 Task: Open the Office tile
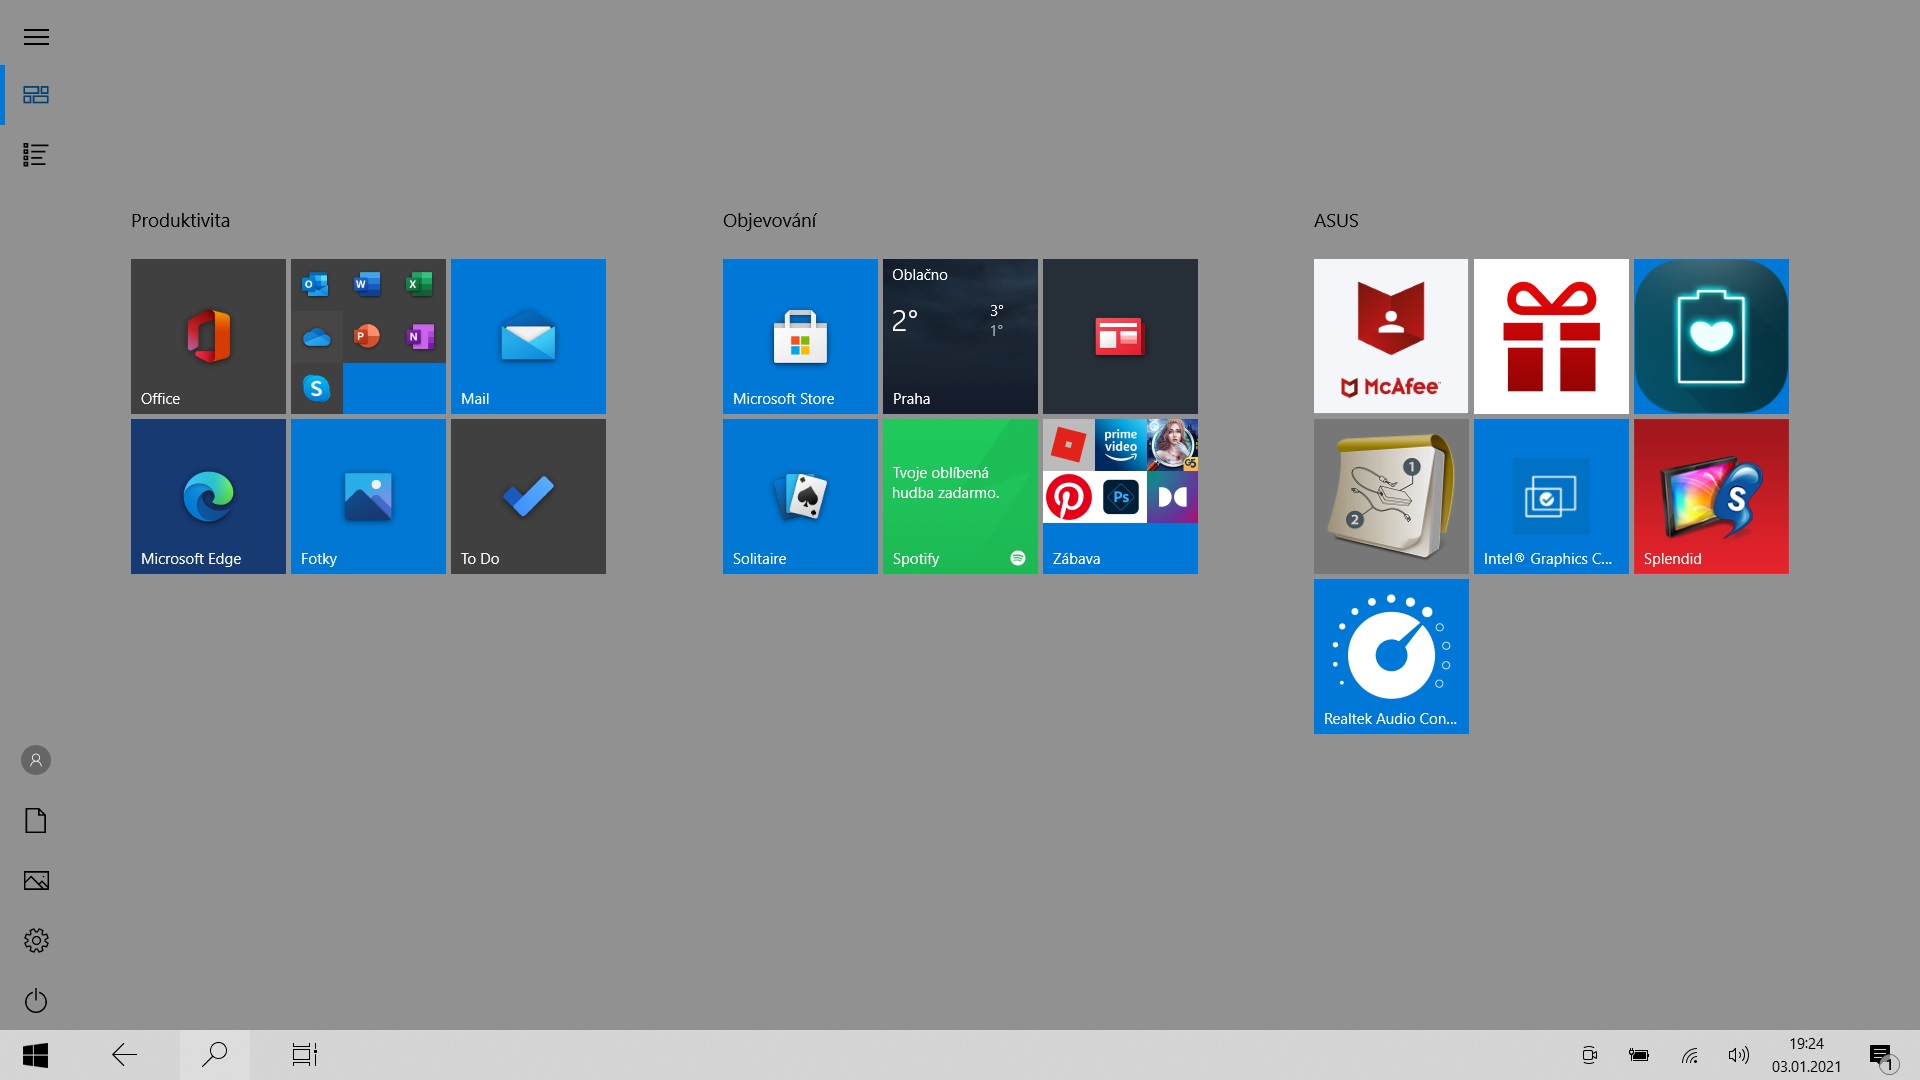pos(208,336)
